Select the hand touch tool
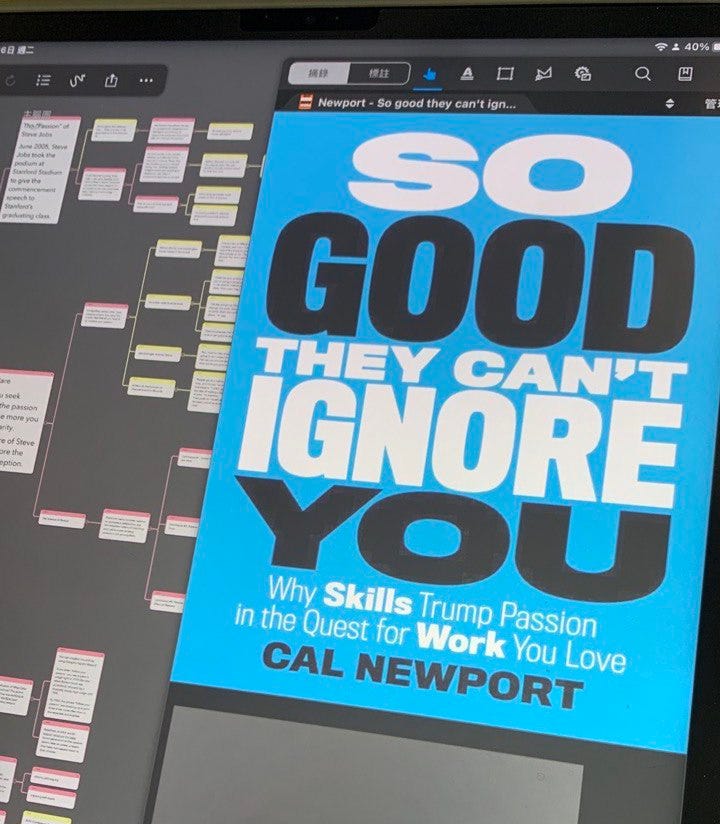Image resolution: width=720 pixels, height=824 pixels. click(429, 75)
